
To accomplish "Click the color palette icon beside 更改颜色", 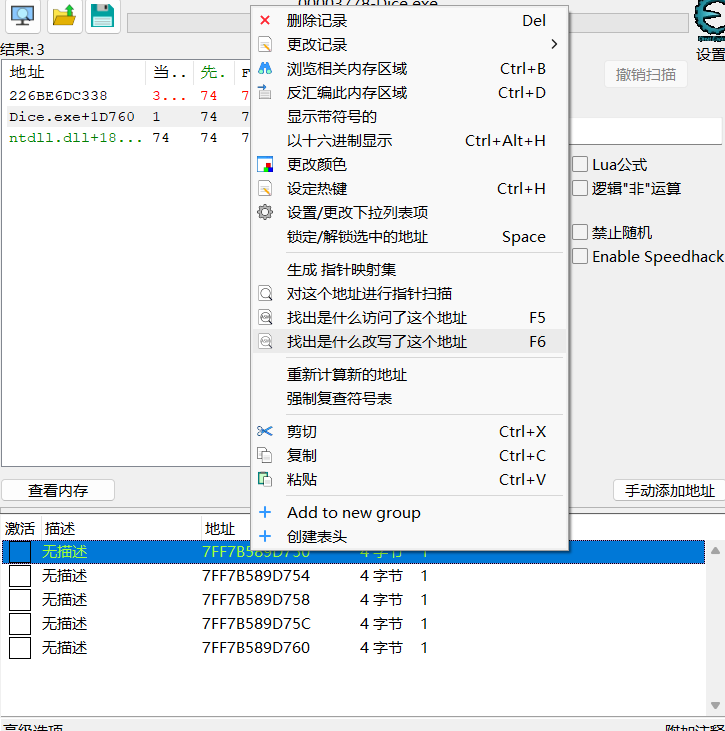I will coord(265,164).
